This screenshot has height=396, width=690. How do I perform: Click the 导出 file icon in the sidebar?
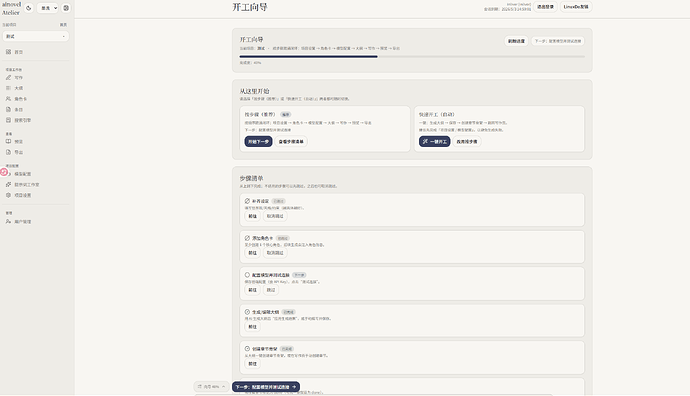tap(8, 152)
